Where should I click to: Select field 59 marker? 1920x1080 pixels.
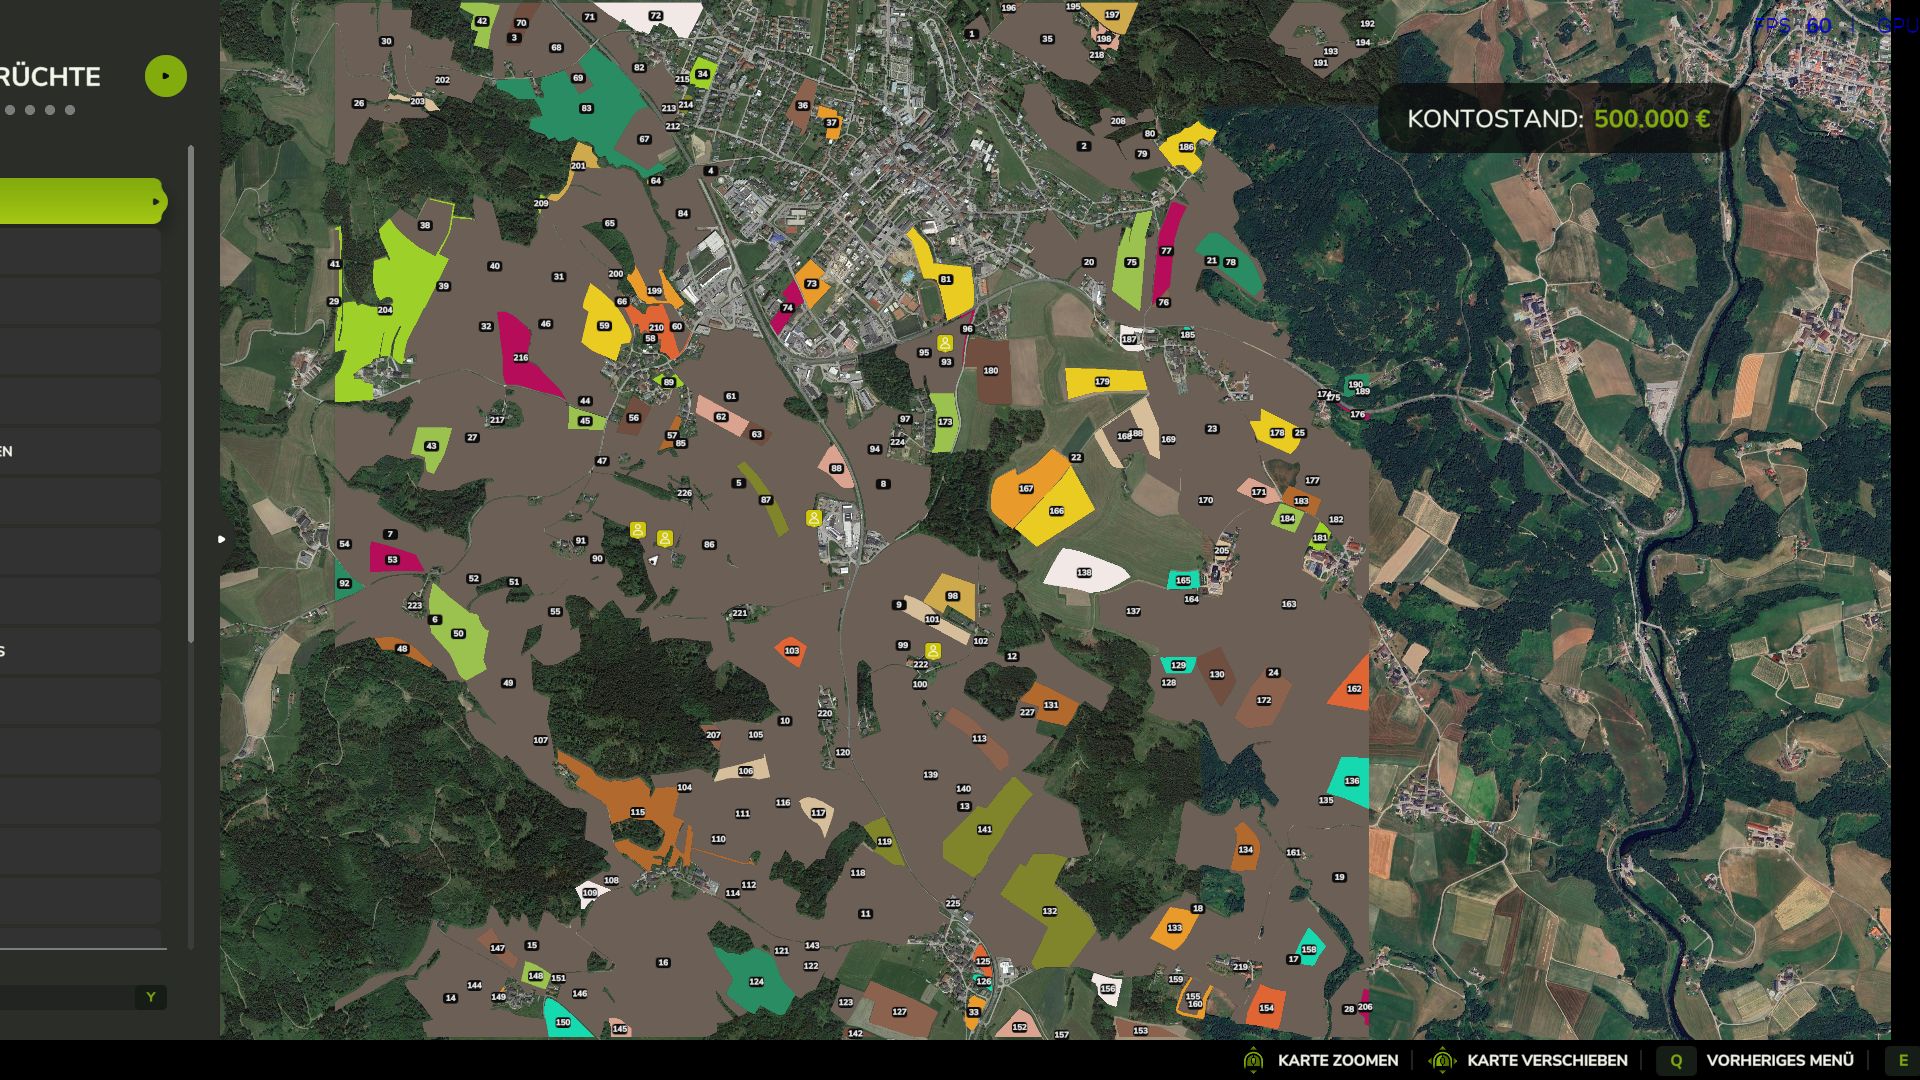[604, 325]
